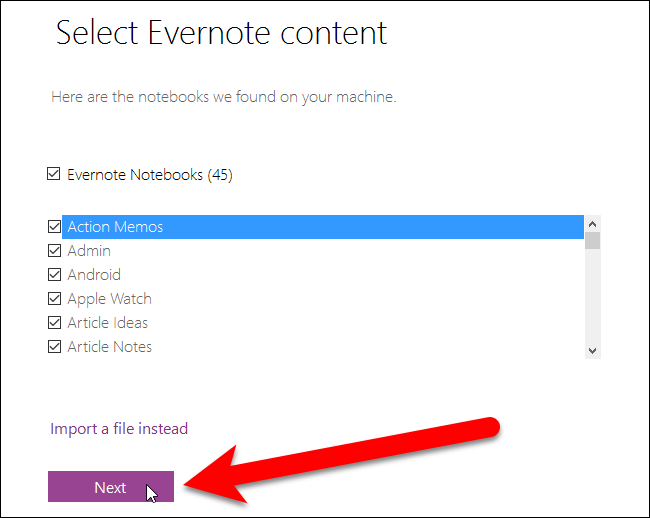Image resolution: width=650 pixels, height=518 pixels.
Task: Select the Action Memos list row
Action: coord(320,227)
